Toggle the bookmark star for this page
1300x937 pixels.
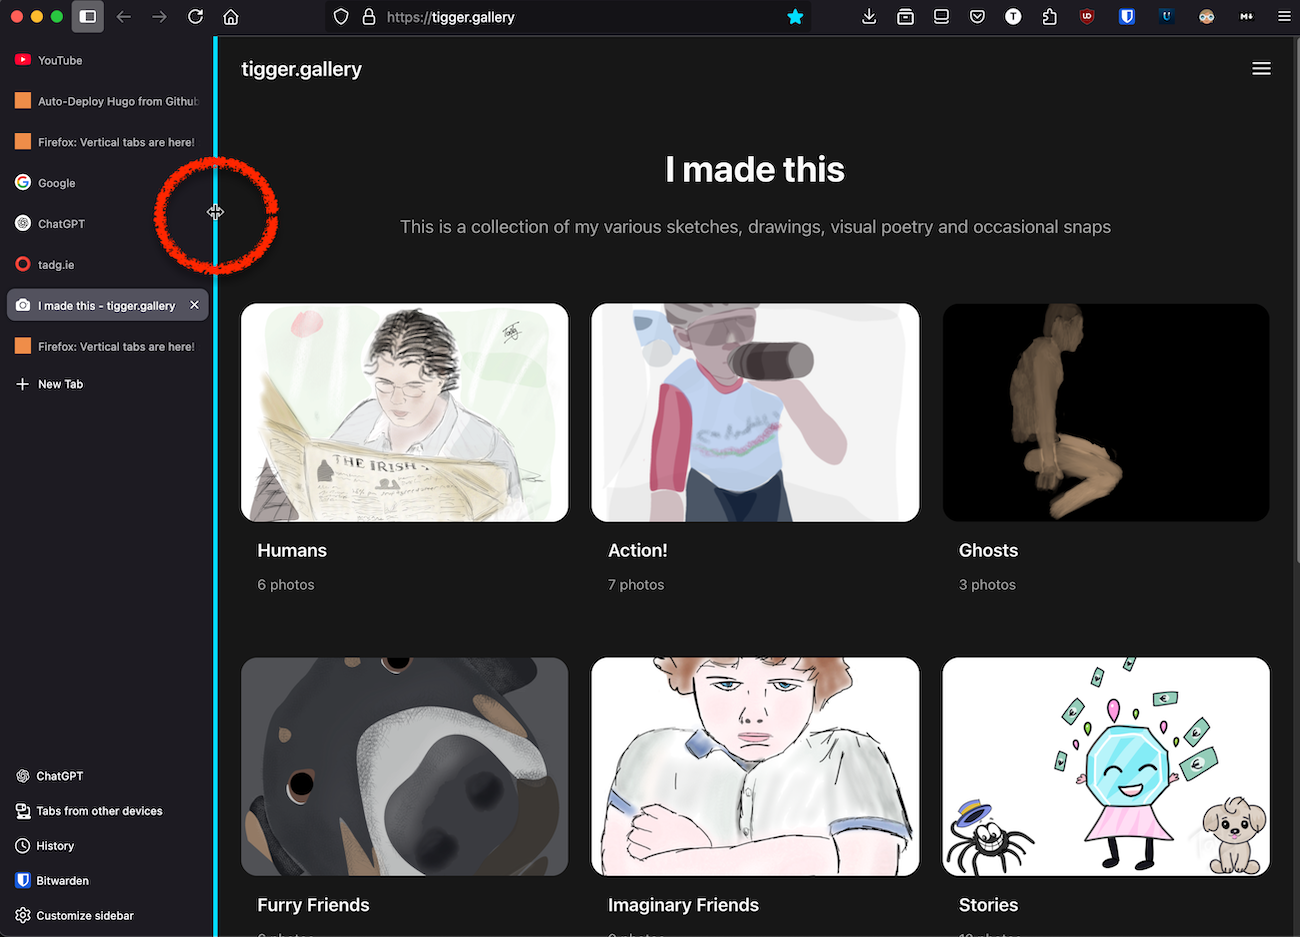click(795, 17)
